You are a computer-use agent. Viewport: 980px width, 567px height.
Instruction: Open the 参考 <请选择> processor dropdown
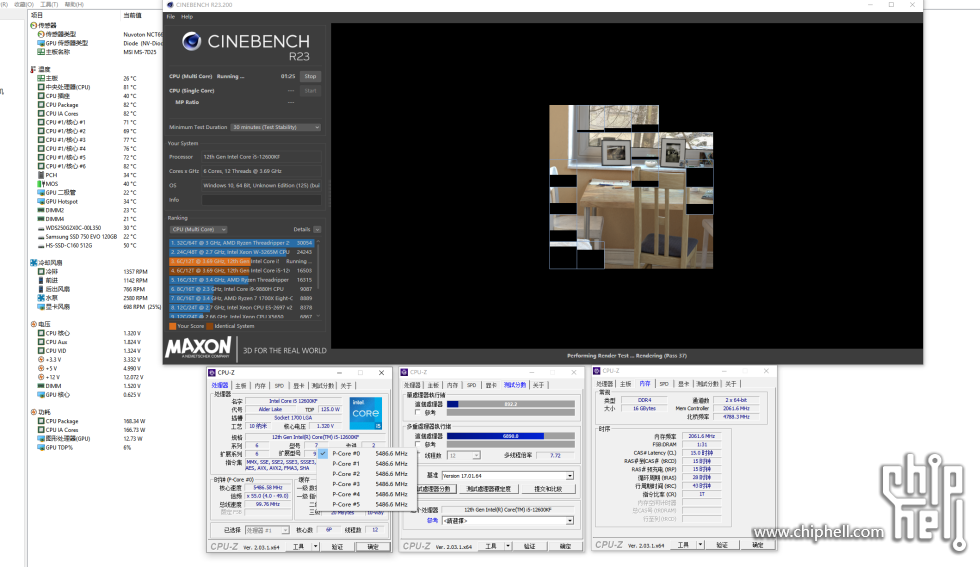tap(508, 521)
